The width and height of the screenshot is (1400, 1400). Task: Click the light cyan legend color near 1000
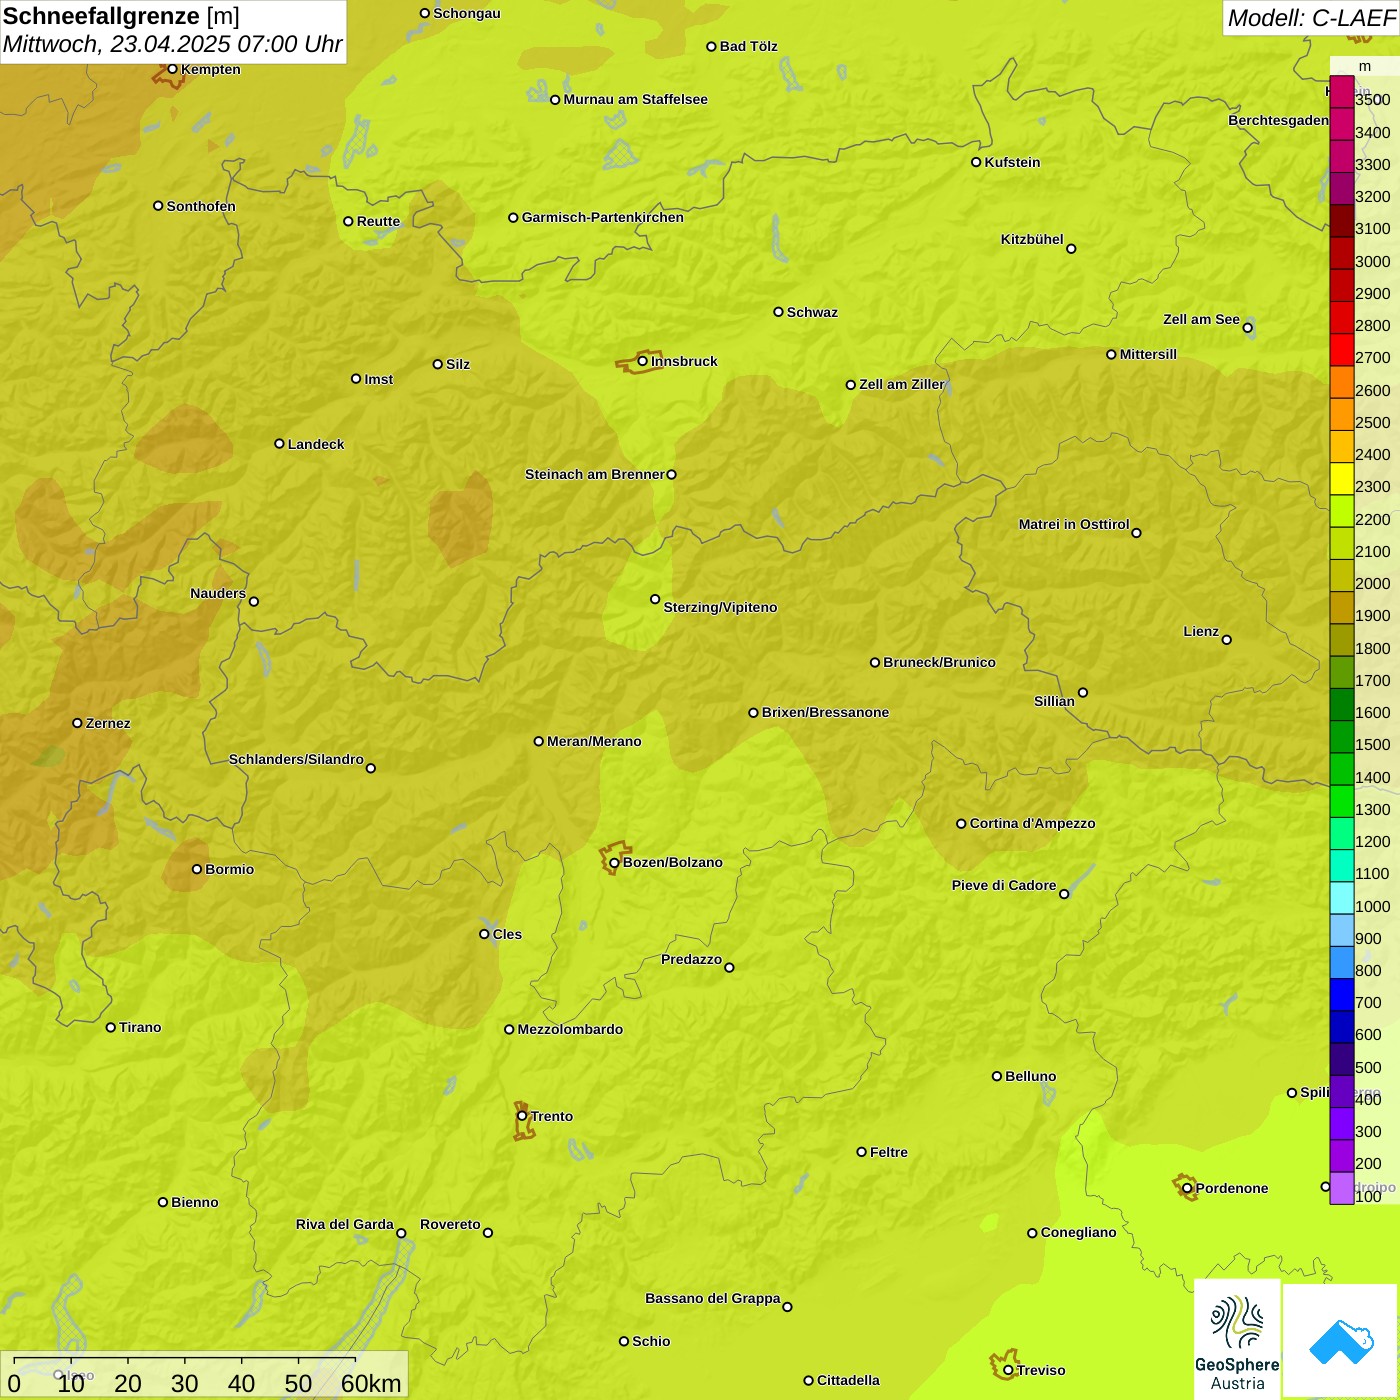pyautogui.click(x=1341, y=898)
